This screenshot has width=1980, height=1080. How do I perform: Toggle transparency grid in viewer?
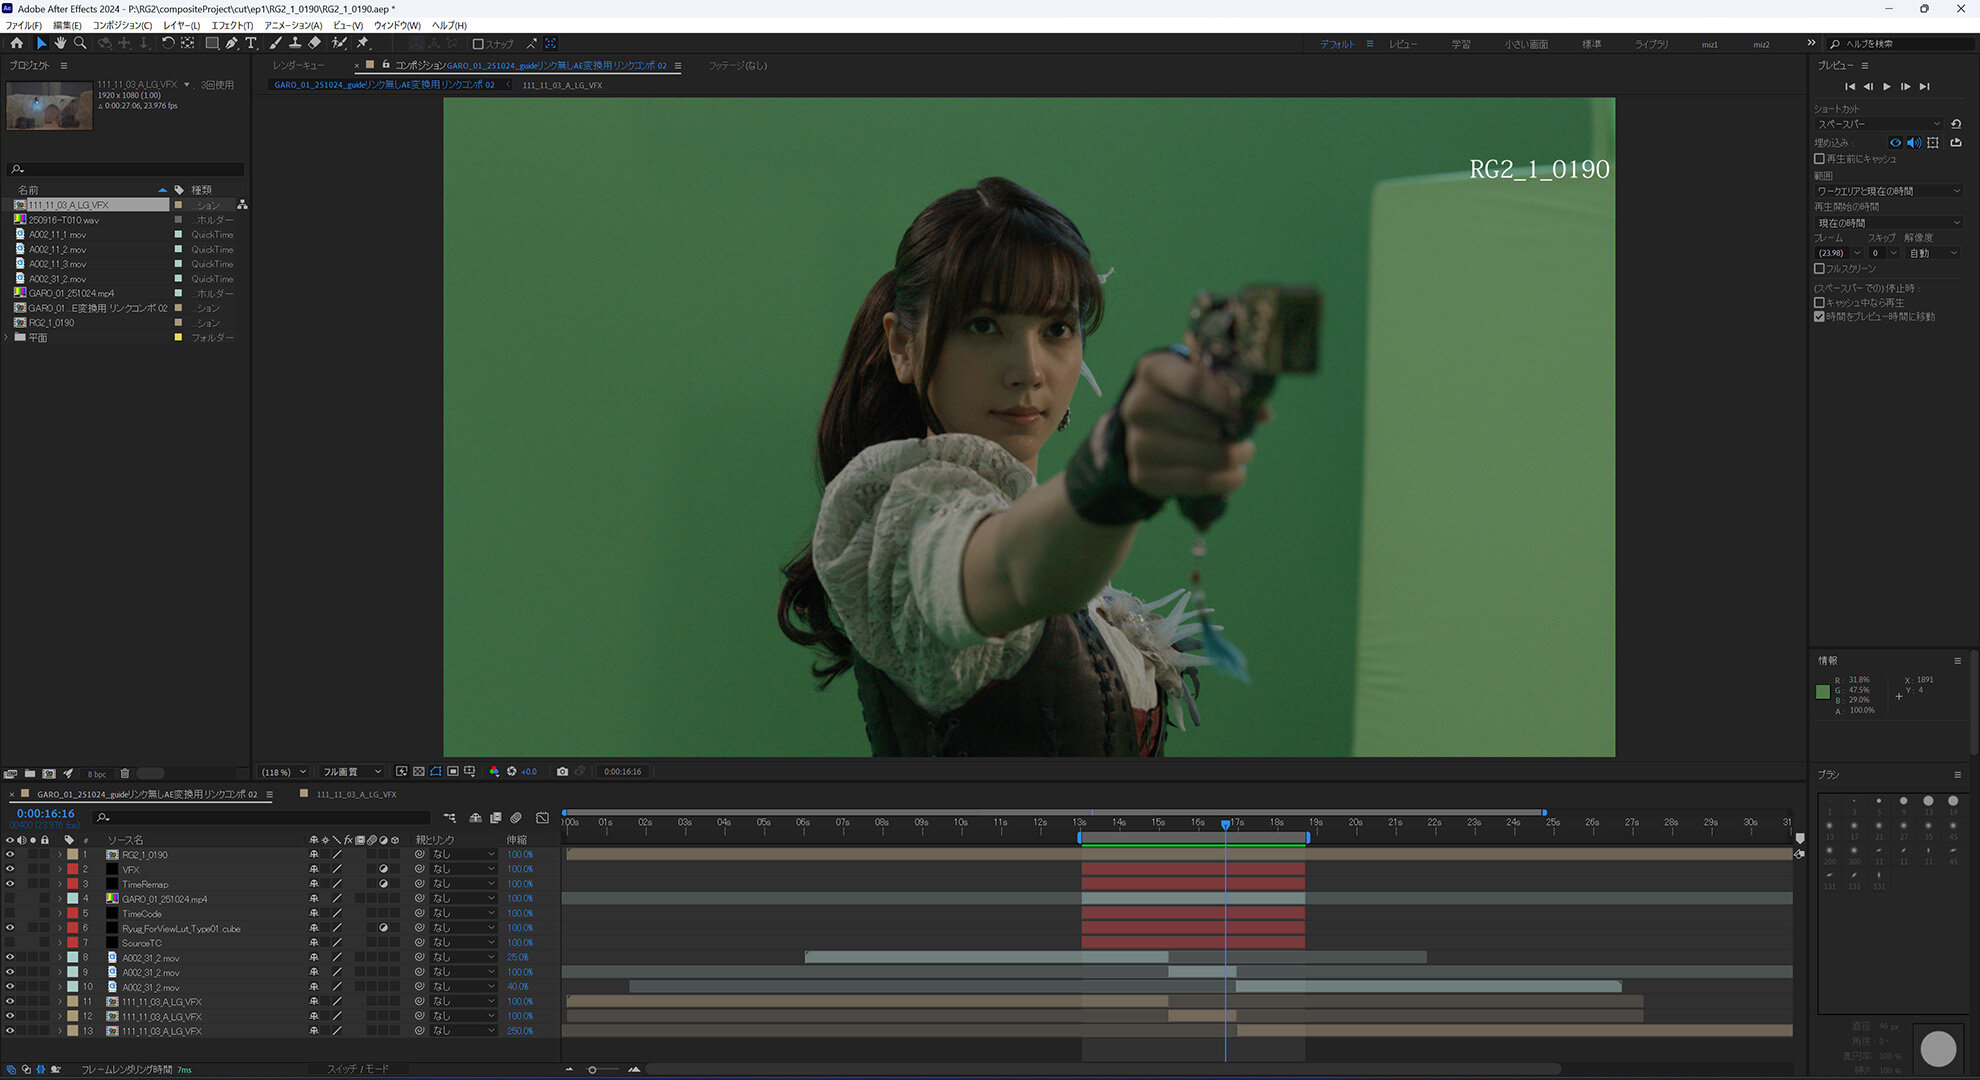coord(419,771)
